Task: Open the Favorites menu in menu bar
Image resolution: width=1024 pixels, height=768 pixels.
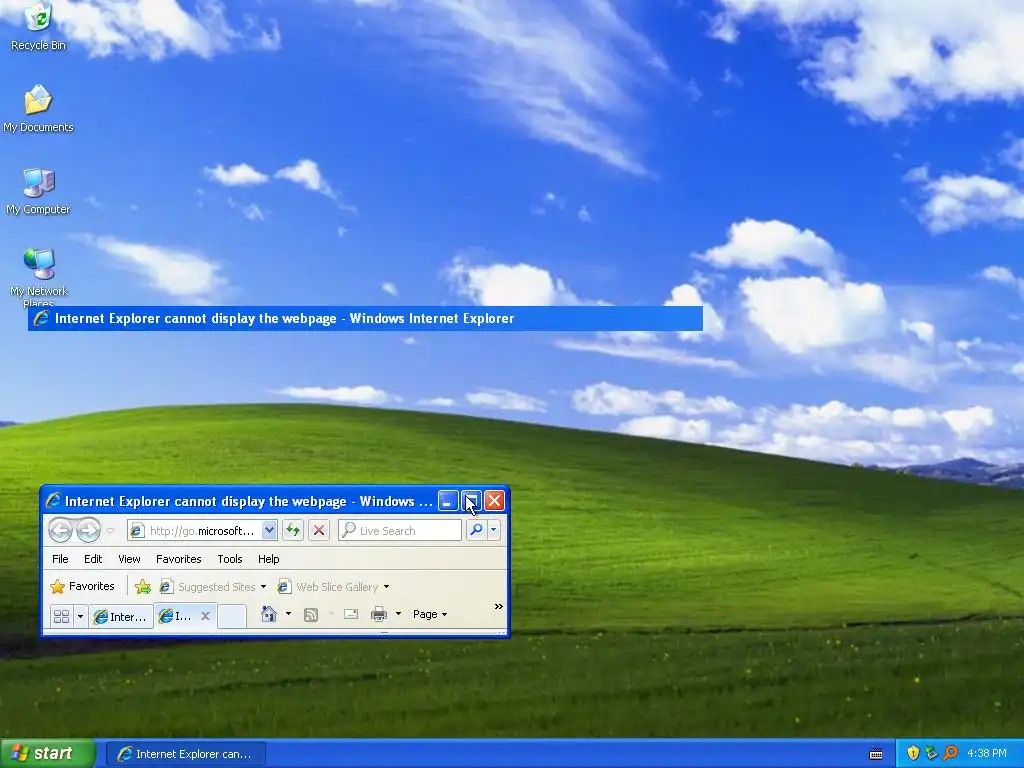Action: pyautogui.click(x=178, y=559)
